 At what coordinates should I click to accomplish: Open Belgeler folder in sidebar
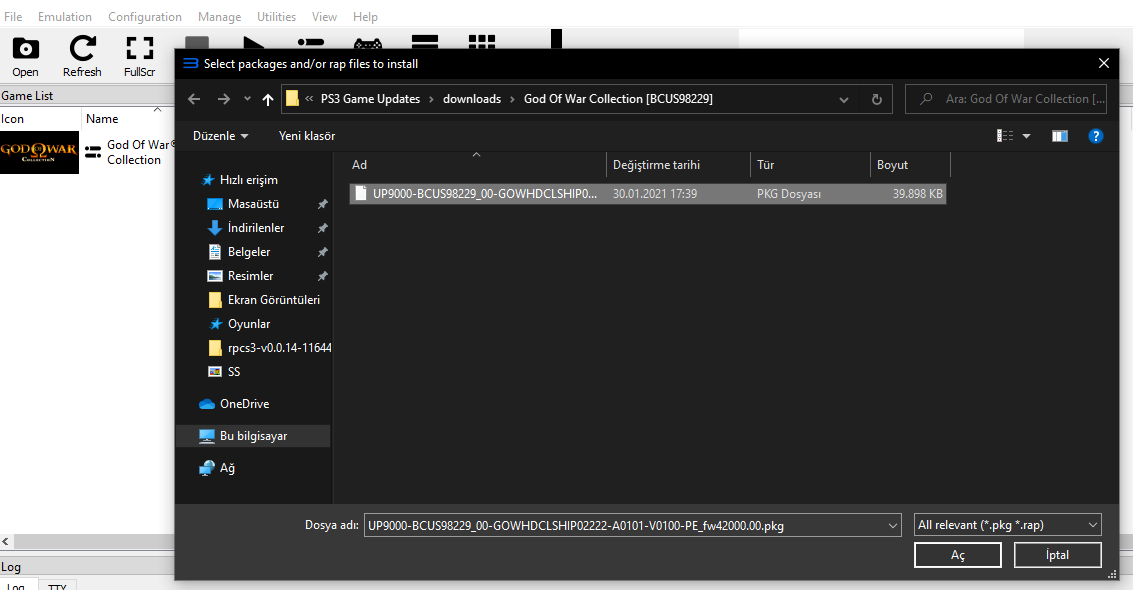(249, 251)
